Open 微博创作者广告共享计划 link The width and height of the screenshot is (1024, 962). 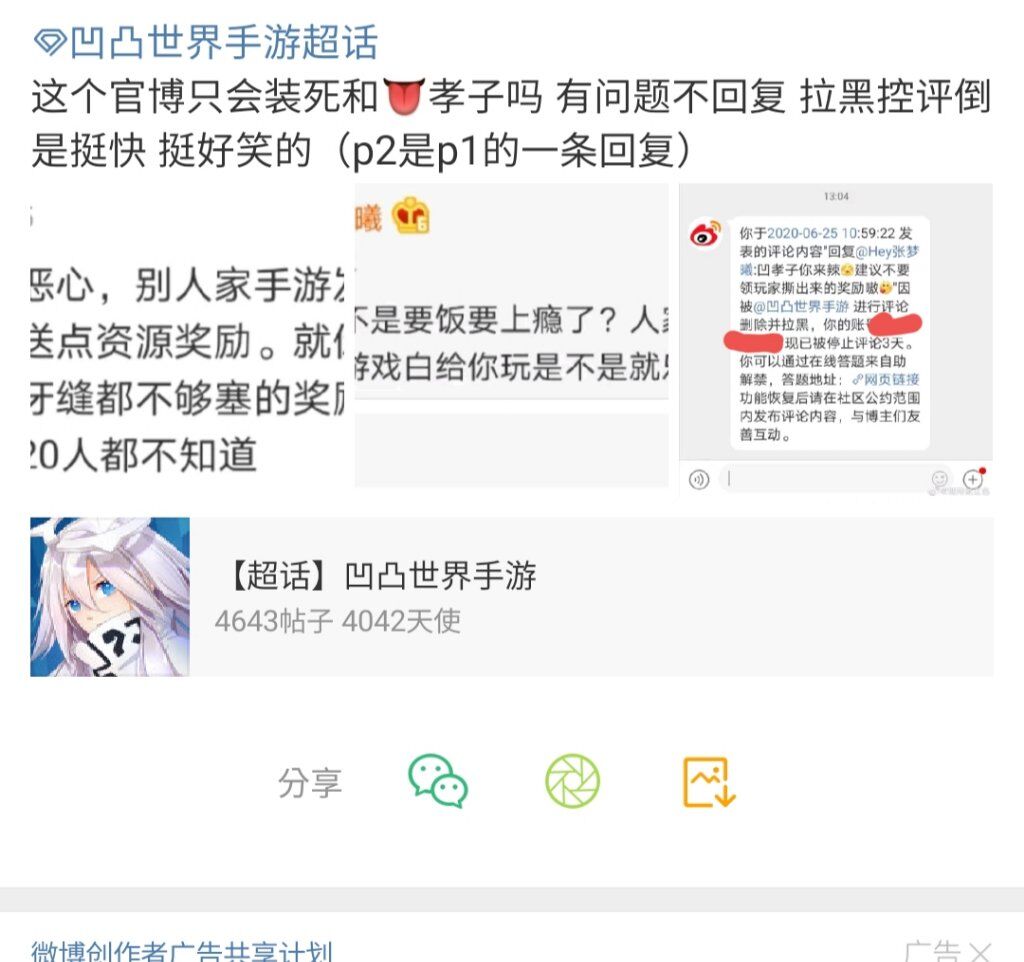[182, 951]
